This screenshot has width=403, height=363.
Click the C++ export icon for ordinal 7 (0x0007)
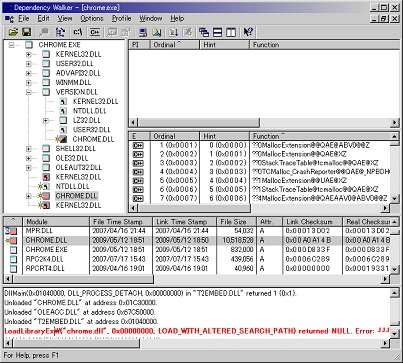point(138,198)
